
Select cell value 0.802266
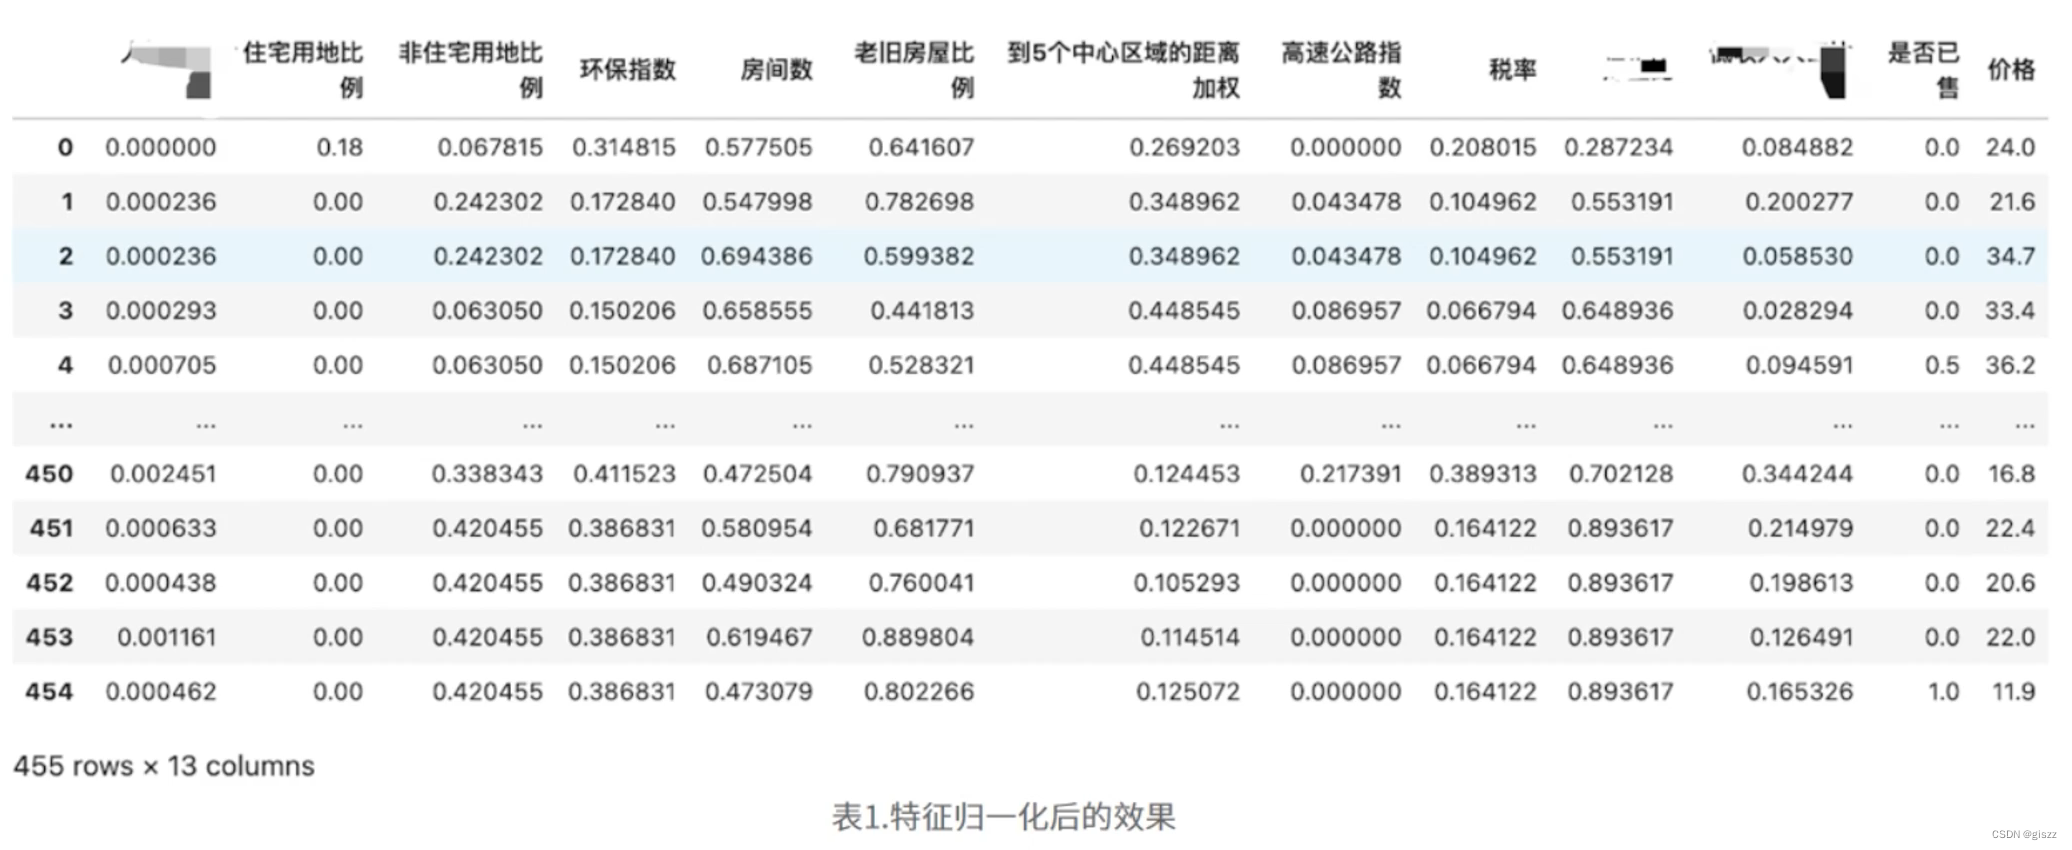919,692
